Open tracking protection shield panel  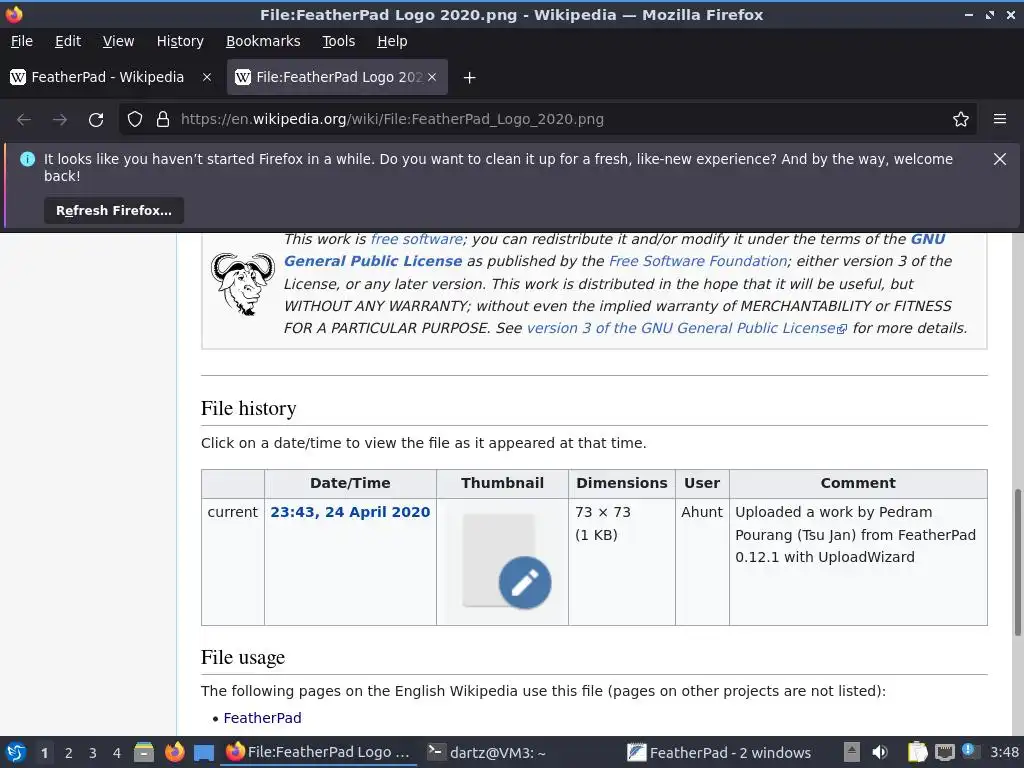[x=135, y=120]
